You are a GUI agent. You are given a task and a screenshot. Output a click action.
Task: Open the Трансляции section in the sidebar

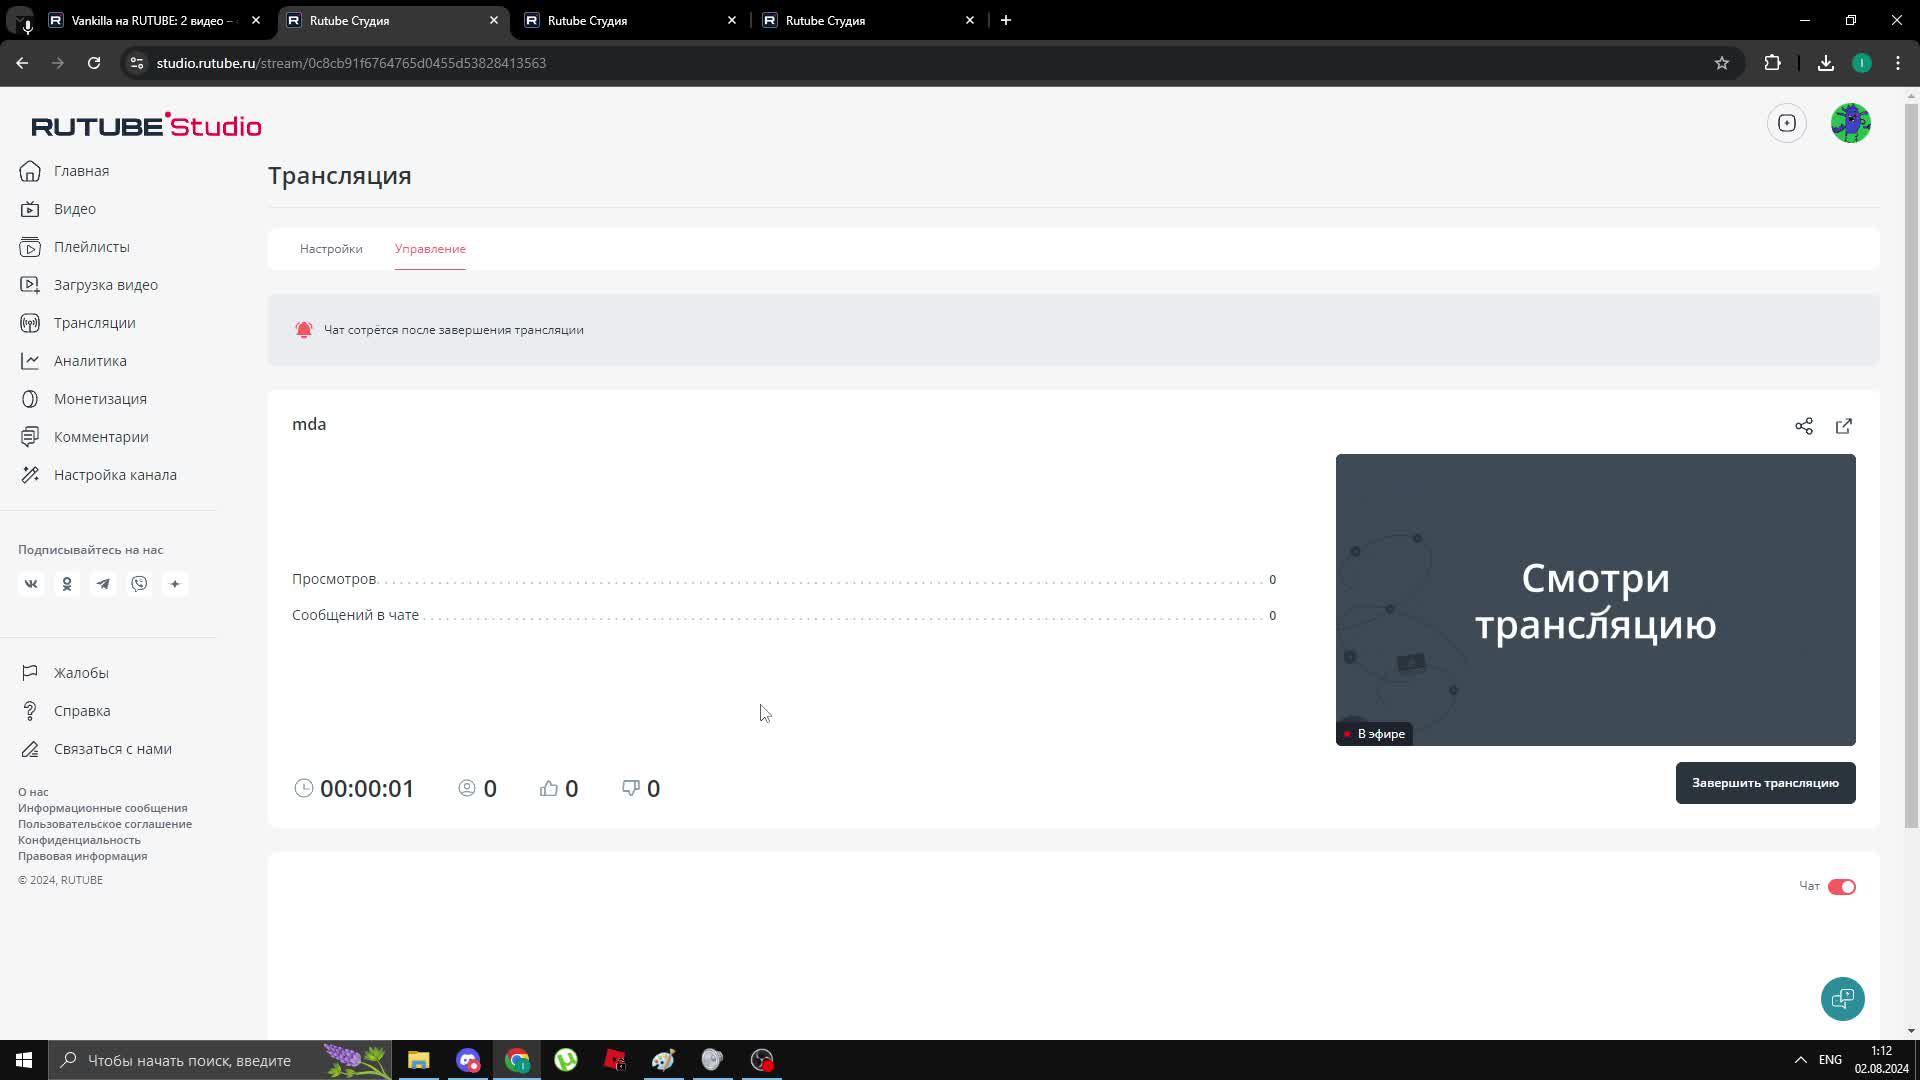tap(94, 322)
